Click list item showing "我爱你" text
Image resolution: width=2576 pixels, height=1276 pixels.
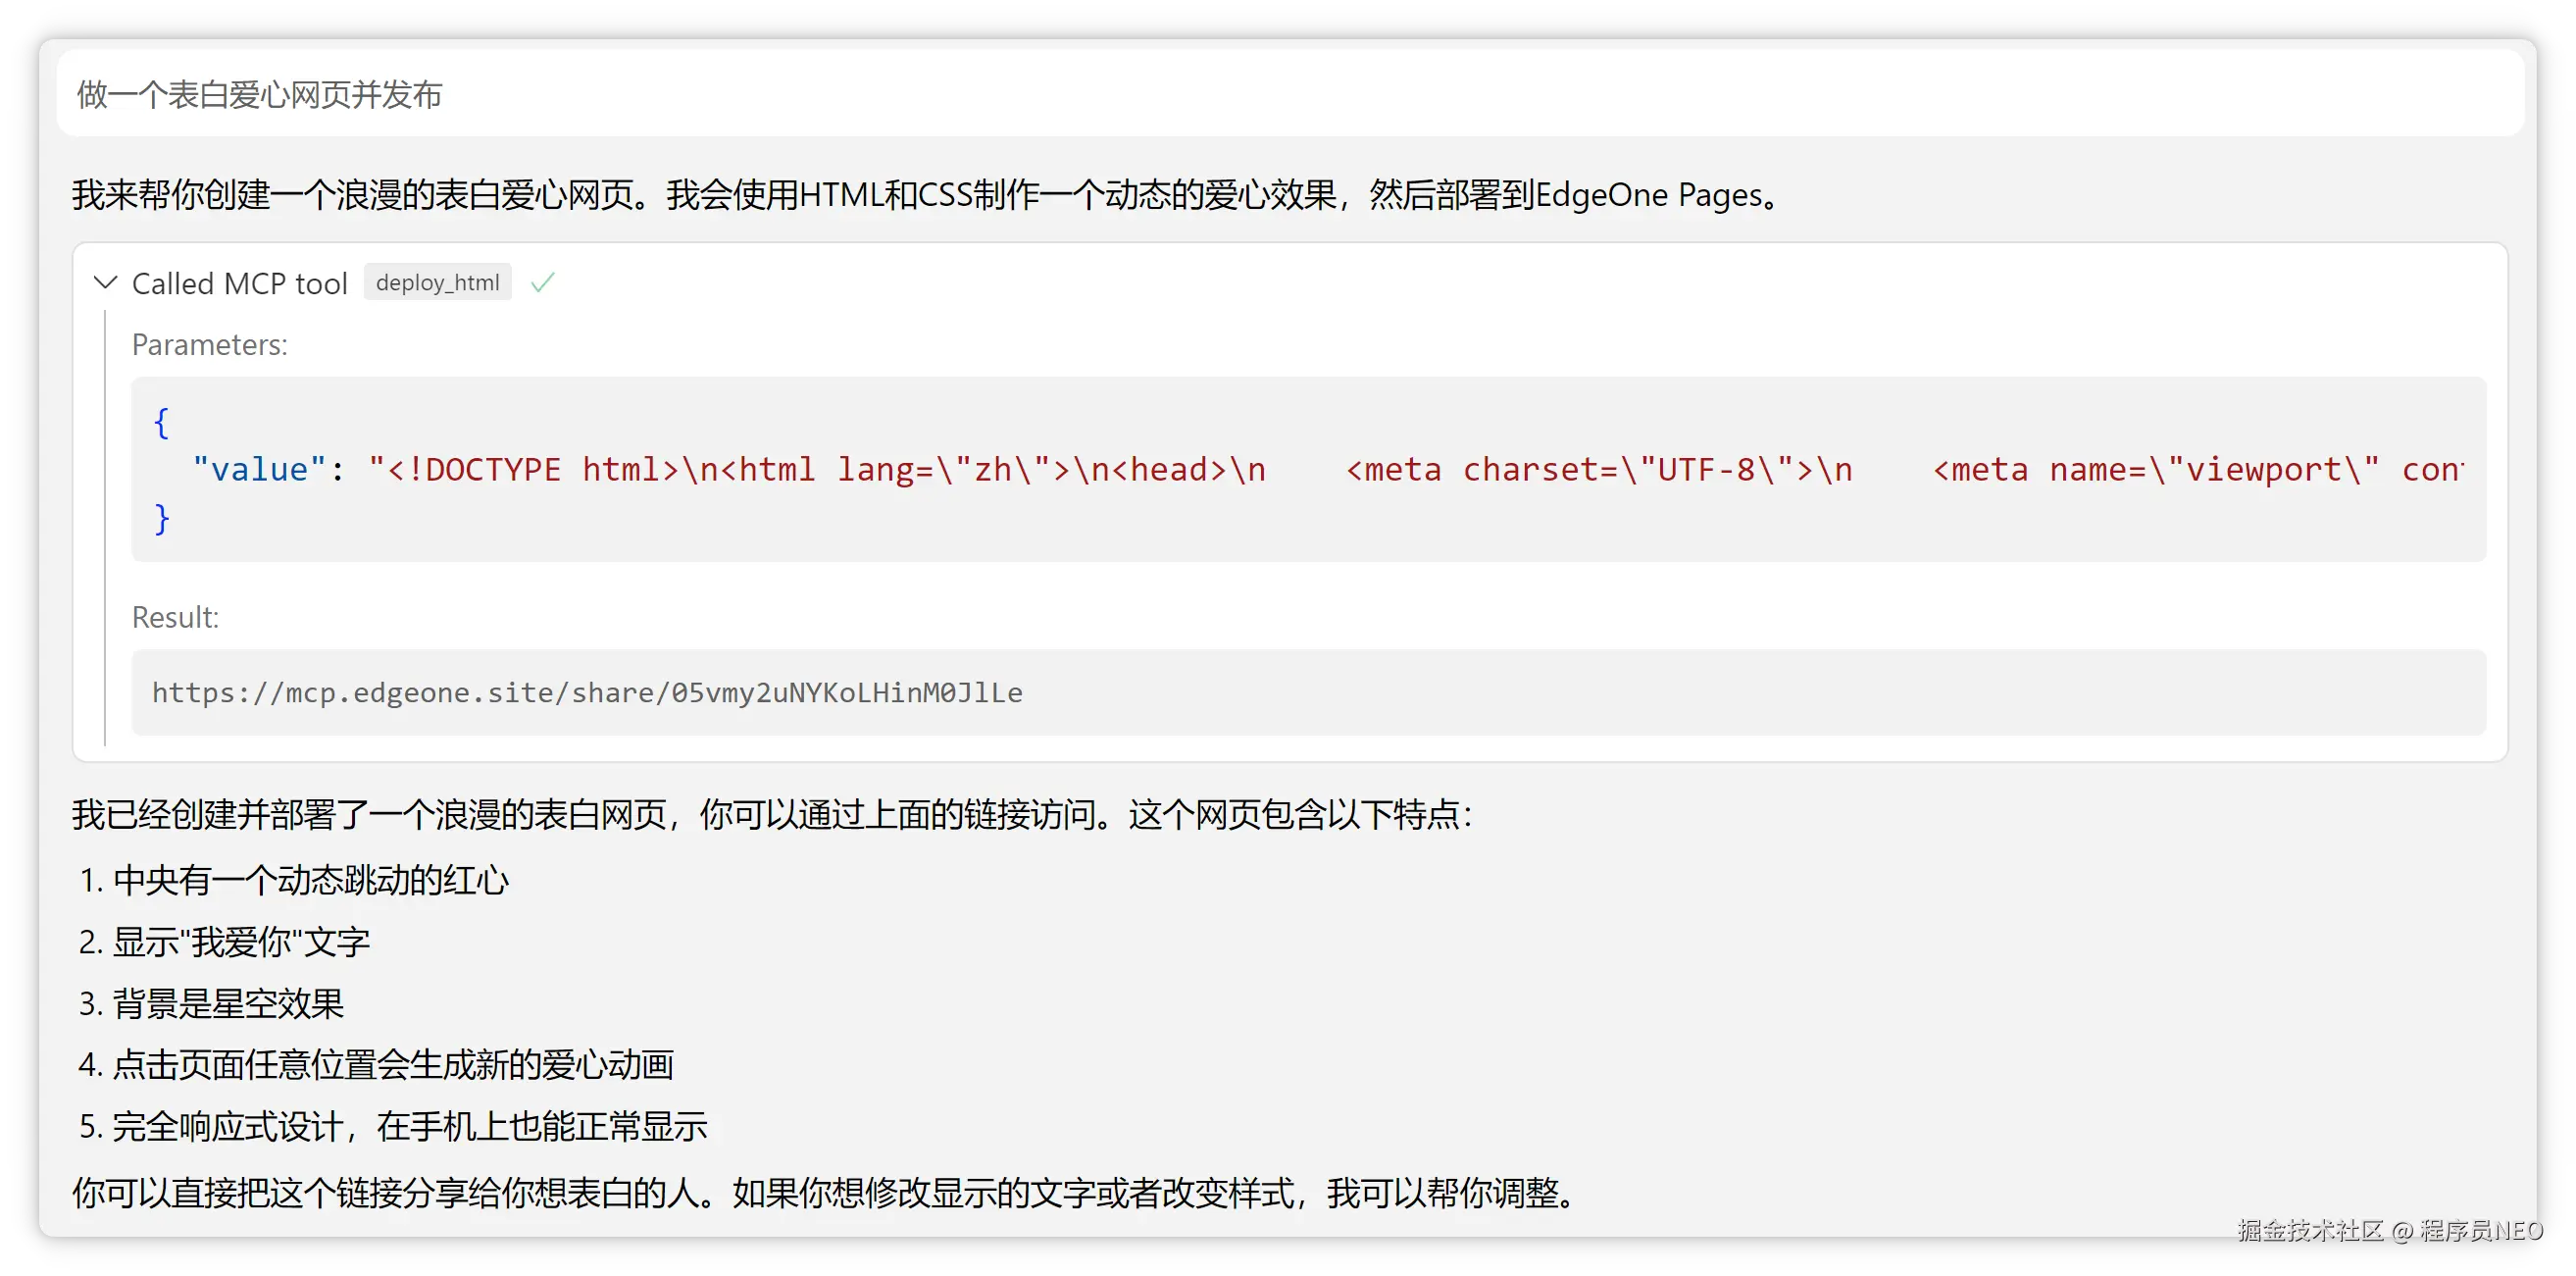[240, 942]
